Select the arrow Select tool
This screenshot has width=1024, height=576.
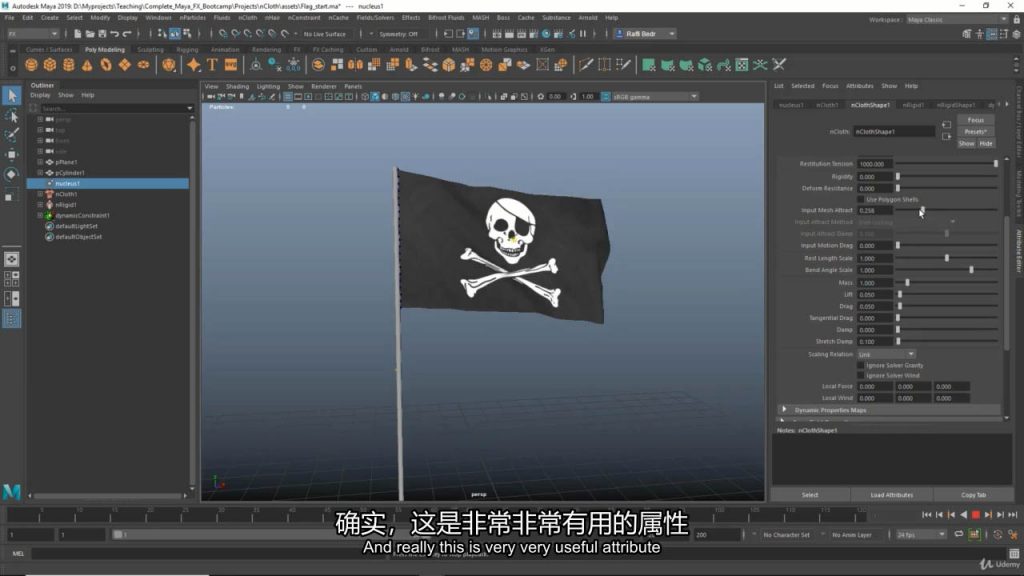[x=12, y=95]
